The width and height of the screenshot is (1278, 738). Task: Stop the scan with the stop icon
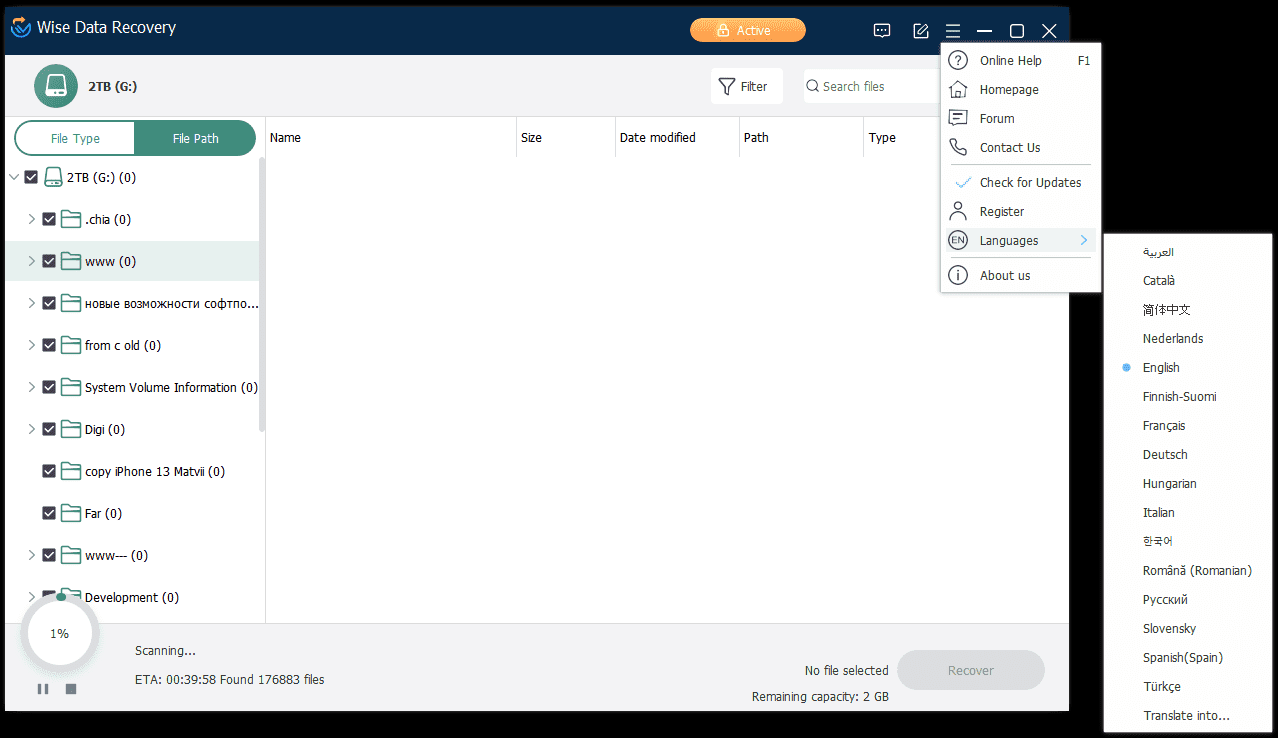(x=71, y=689)
